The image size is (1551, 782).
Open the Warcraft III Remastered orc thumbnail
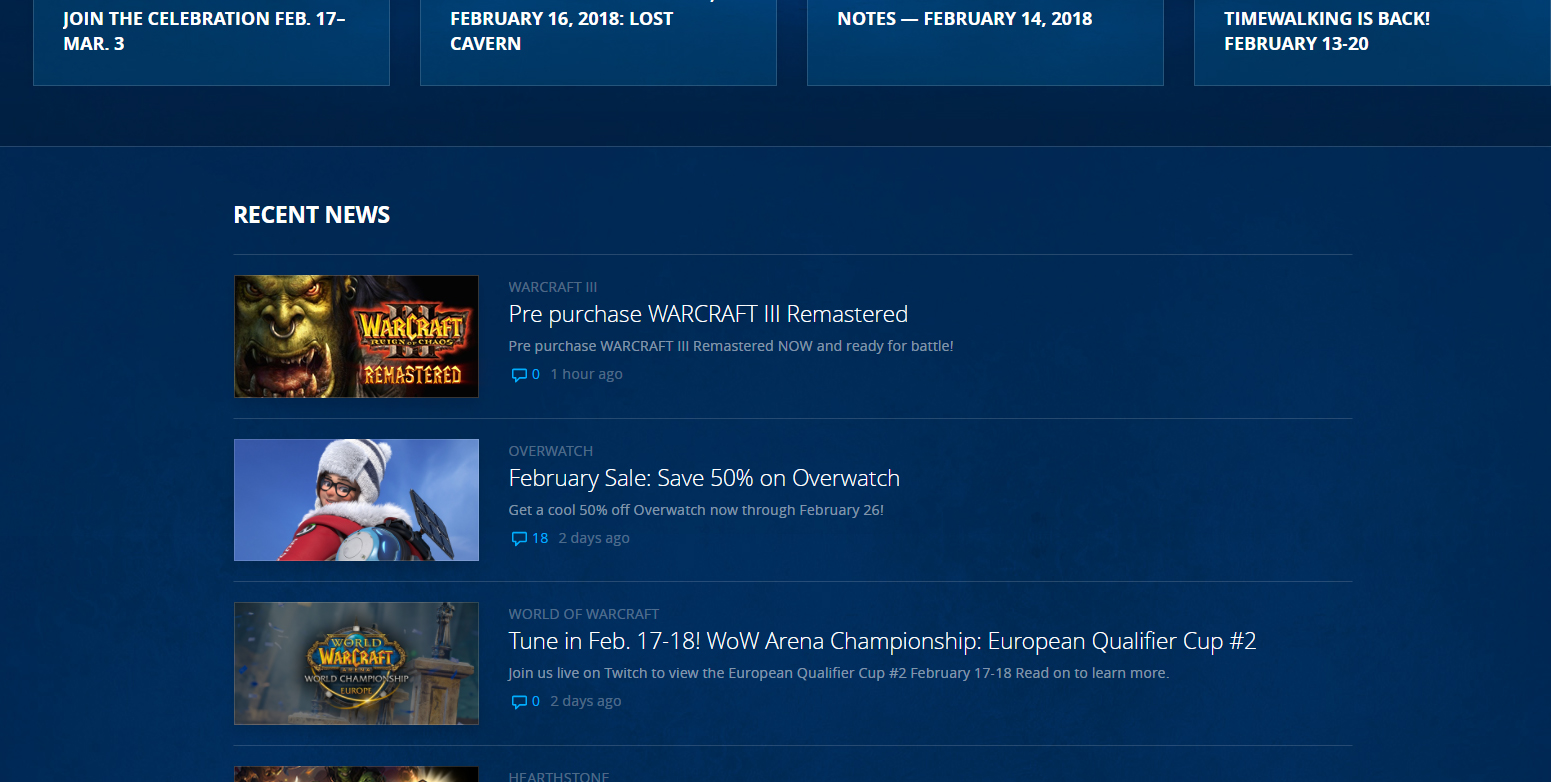[x=356, y=336]
